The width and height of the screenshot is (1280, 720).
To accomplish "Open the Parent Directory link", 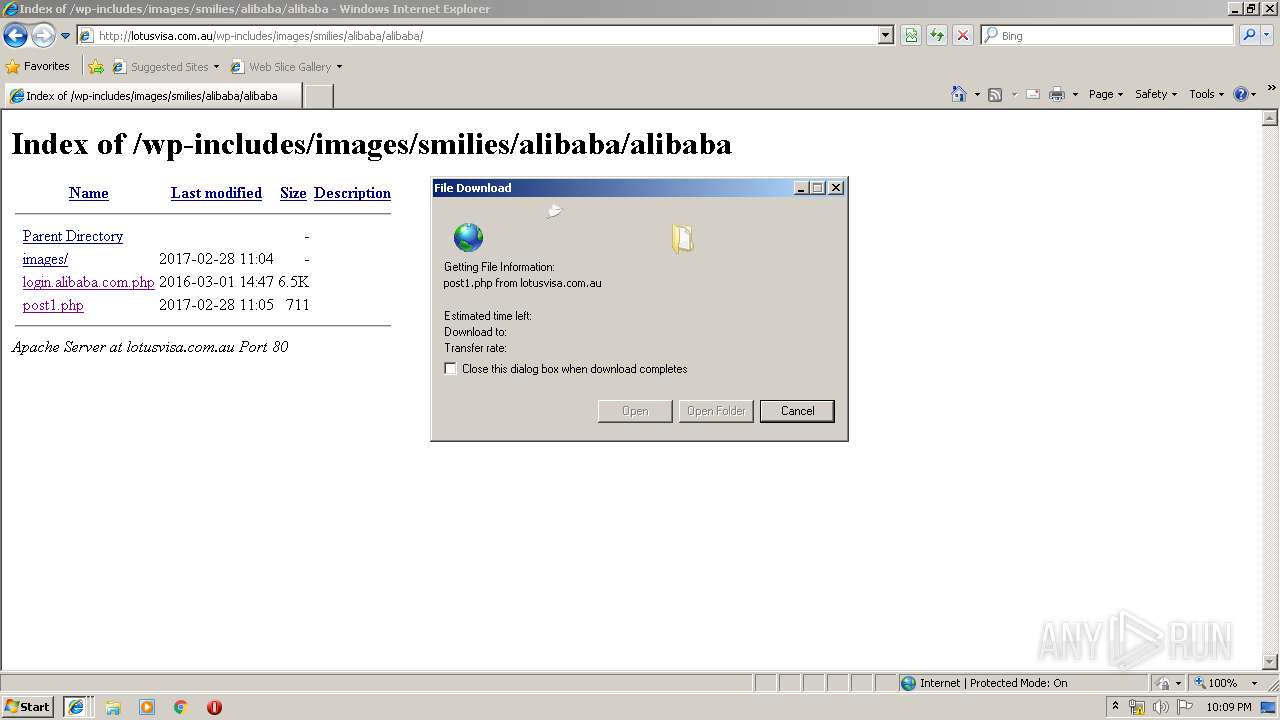I will pyautogui.click(x=73, y=236).
